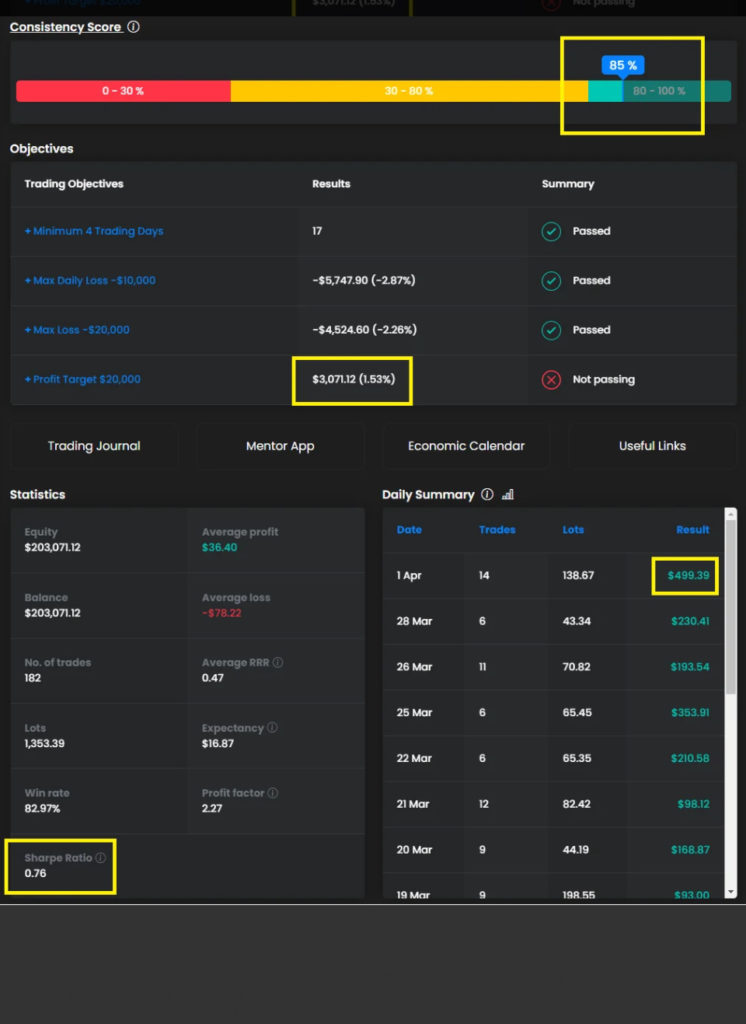Open the Trading Journal
This screenshot has height=1024, width=746.
[94, 446]
